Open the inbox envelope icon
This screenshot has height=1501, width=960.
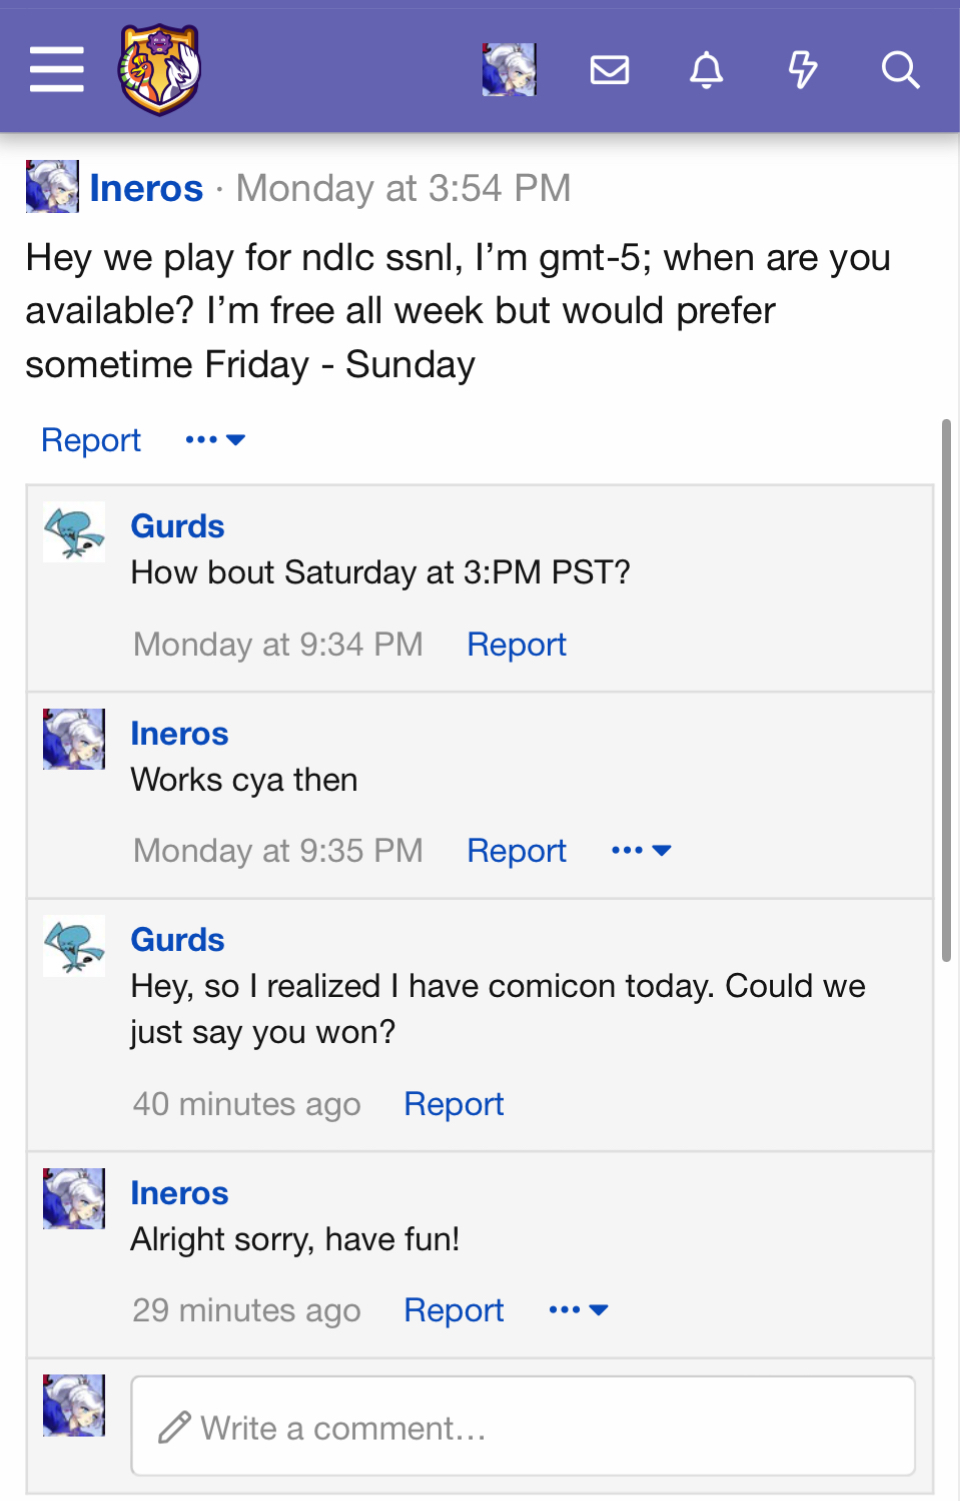pos(609,70)
